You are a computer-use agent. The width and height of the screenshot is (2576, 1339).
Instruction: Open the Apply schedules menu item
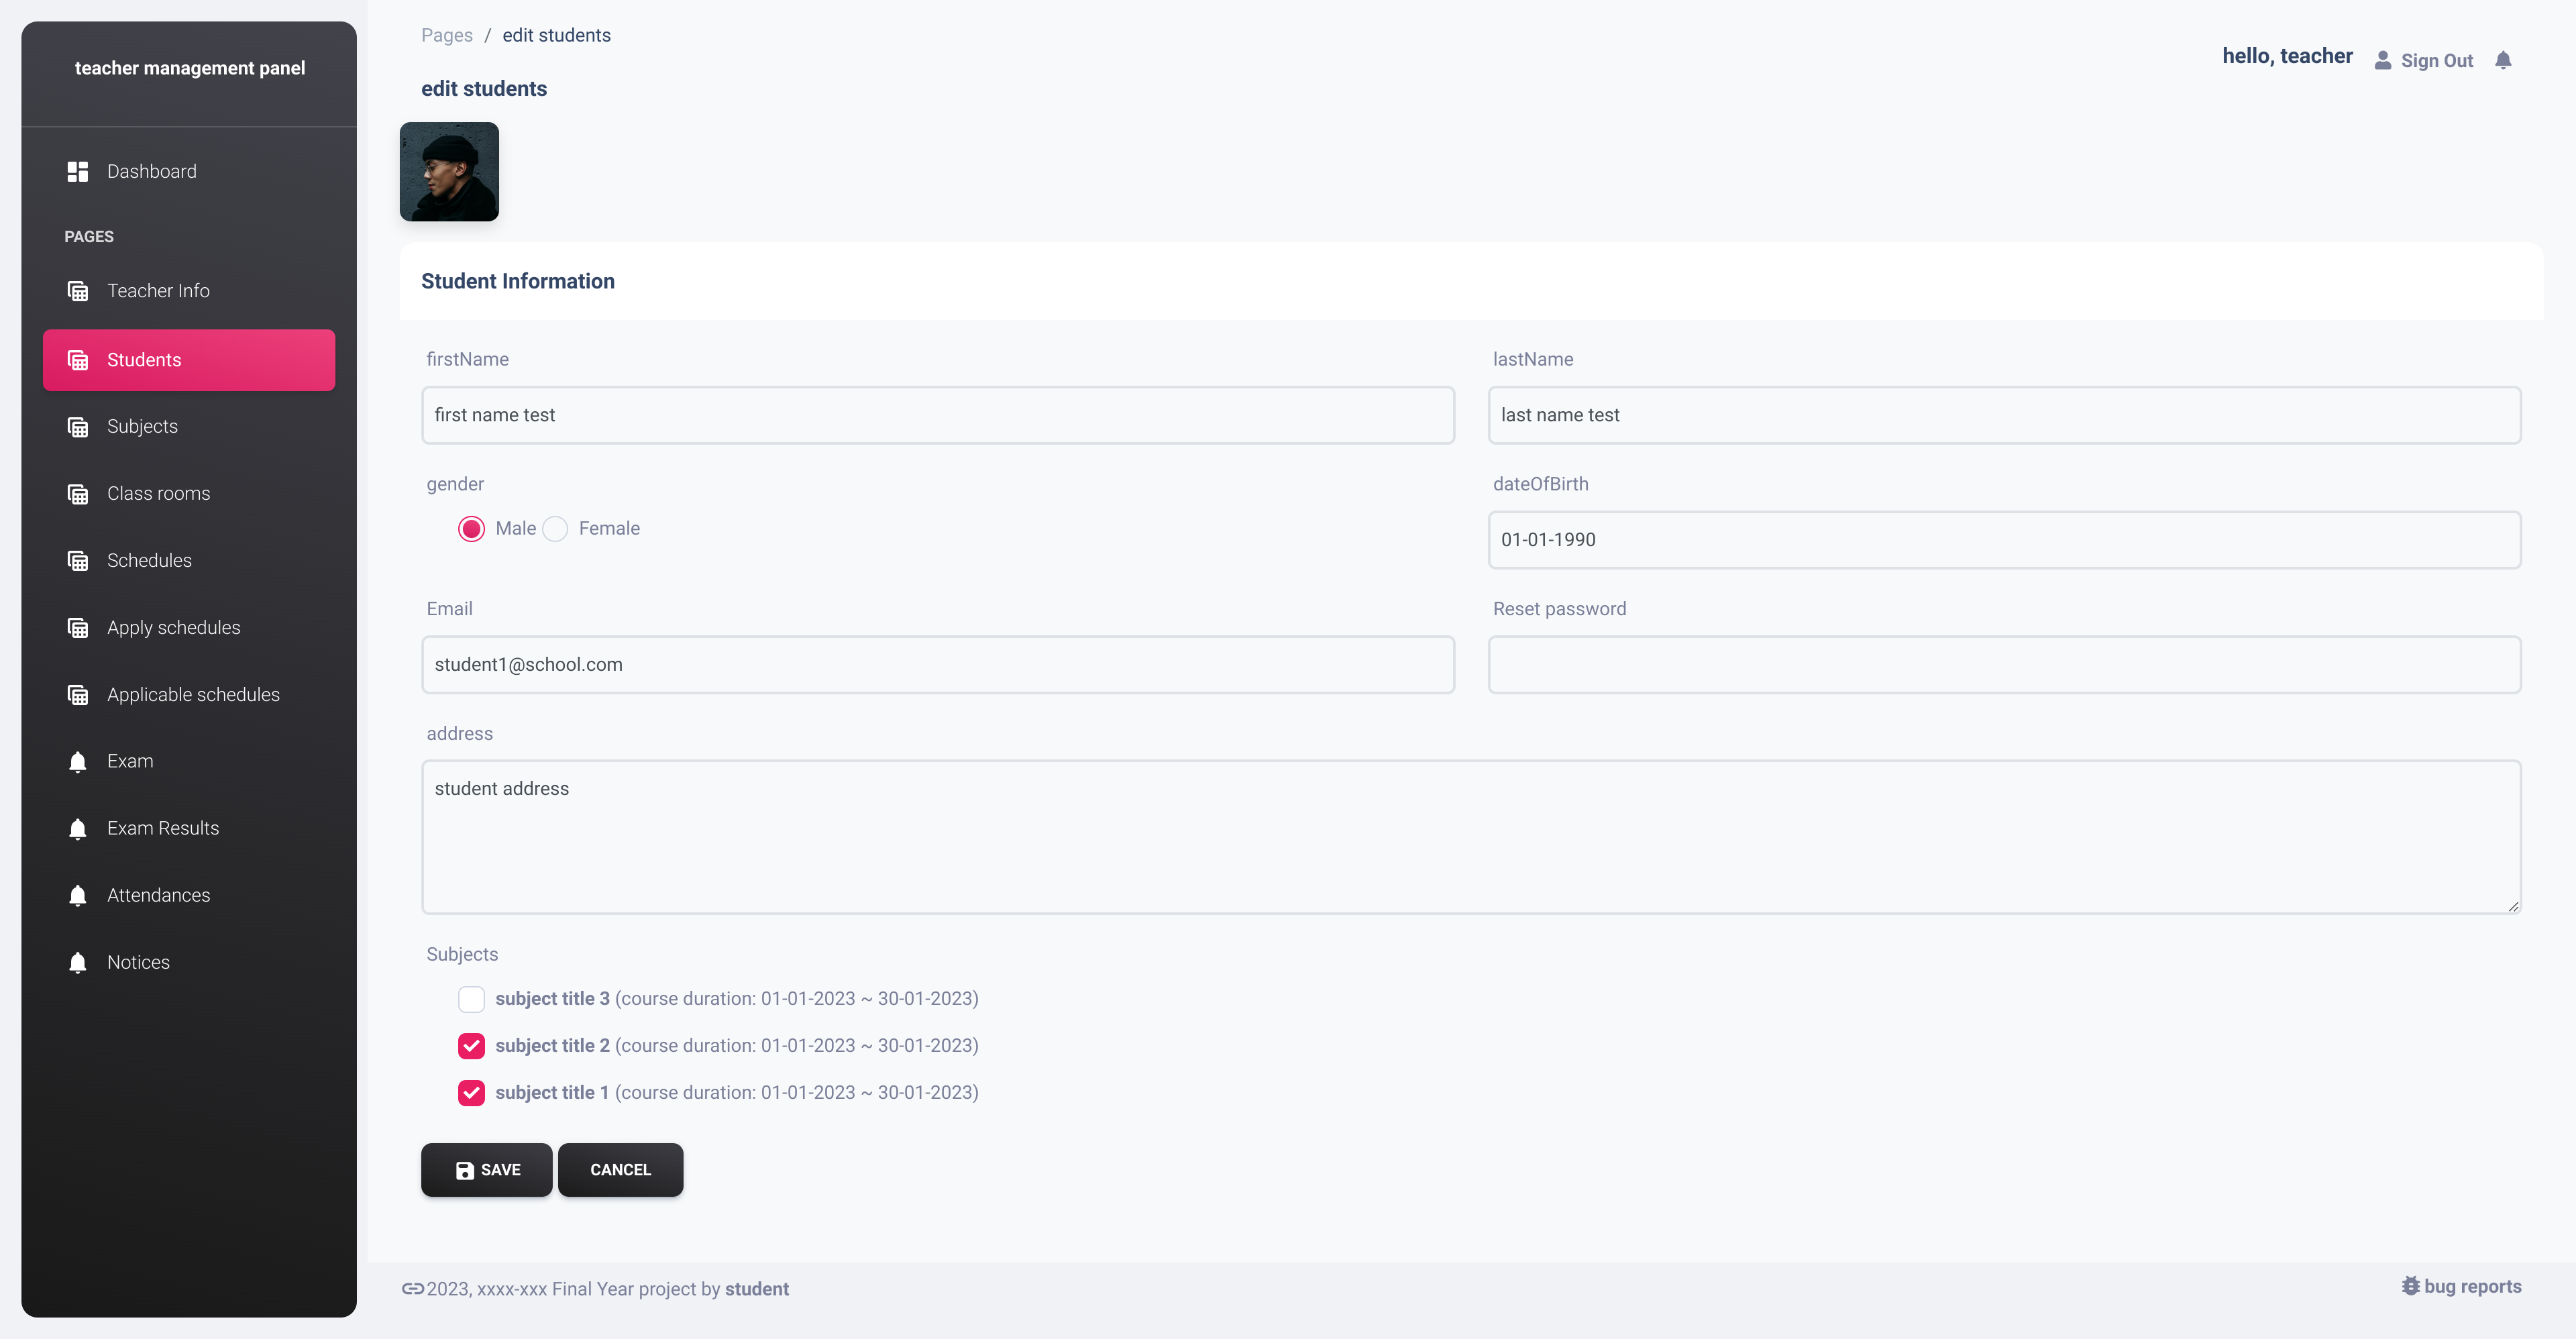pos(173,628)
